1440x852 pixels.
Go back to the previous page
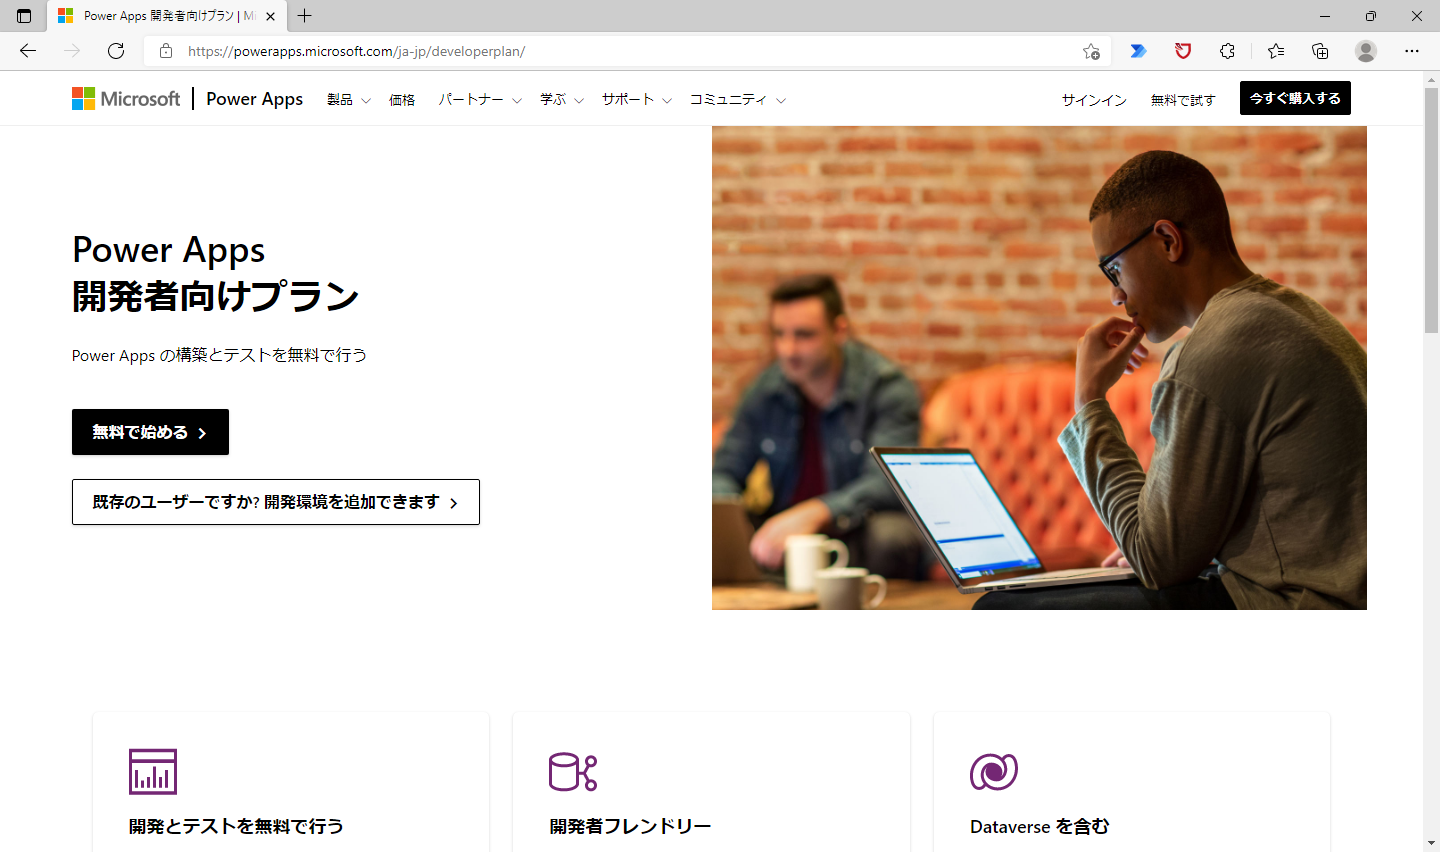28,51
